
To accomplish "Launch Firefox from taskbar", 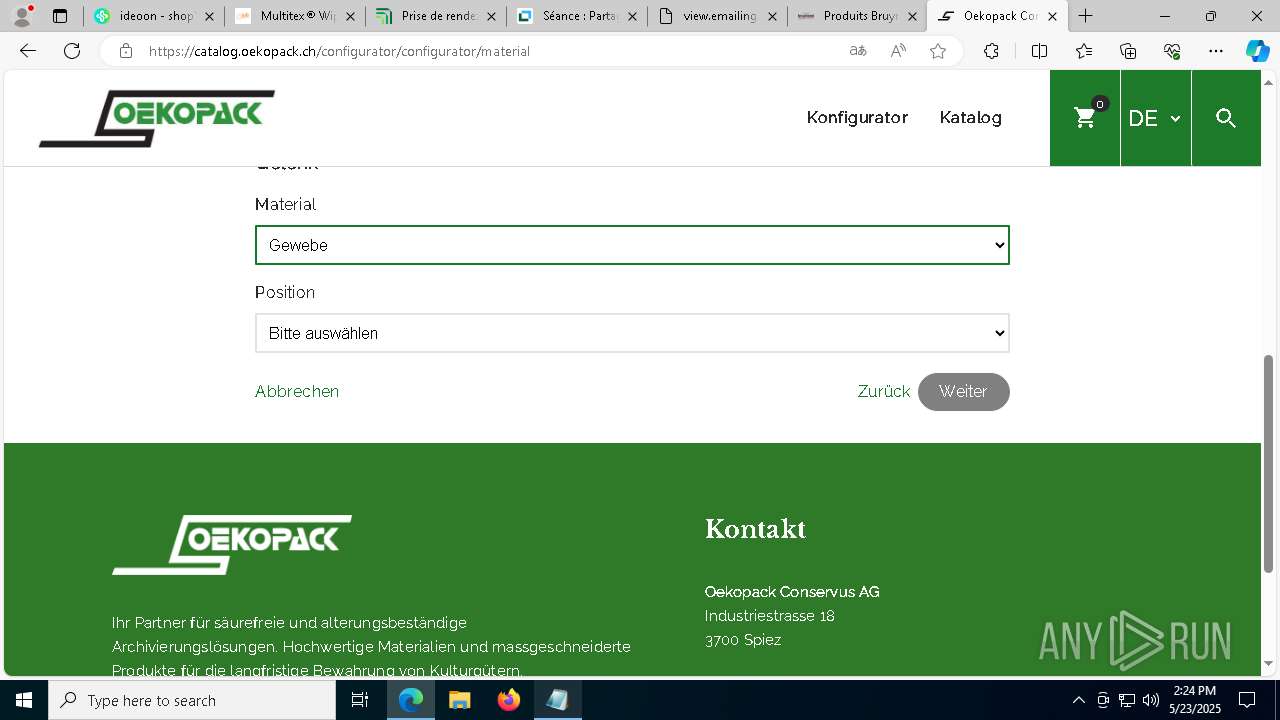I will 509,700.
